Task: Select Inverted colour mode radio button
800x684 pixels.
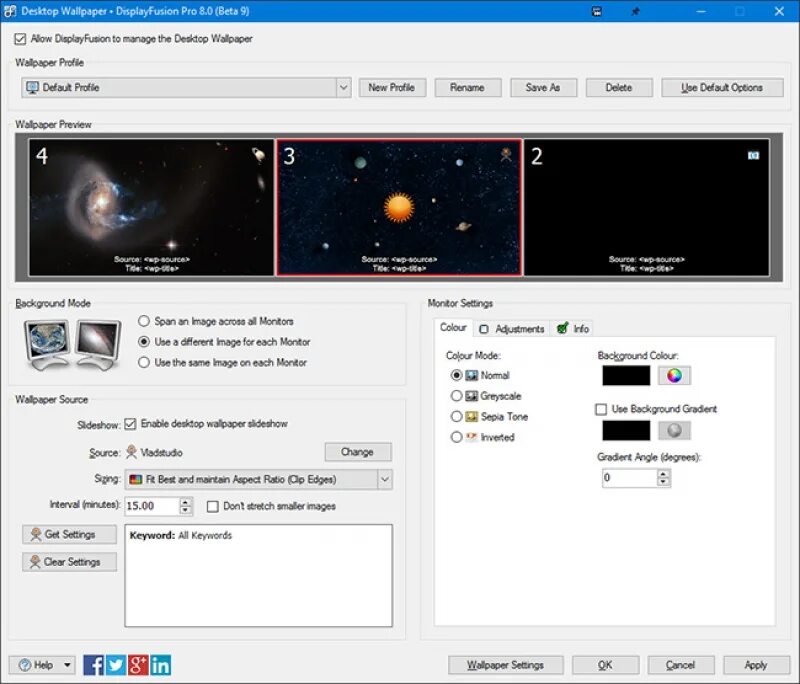Action: [x=457, y=437]
